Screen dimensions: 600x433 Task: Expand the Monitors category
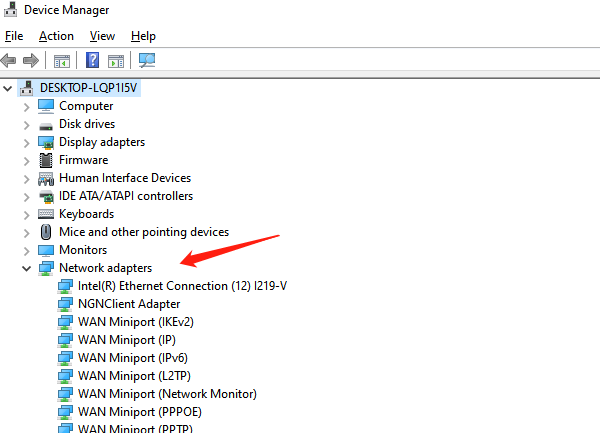coord(26,251)
